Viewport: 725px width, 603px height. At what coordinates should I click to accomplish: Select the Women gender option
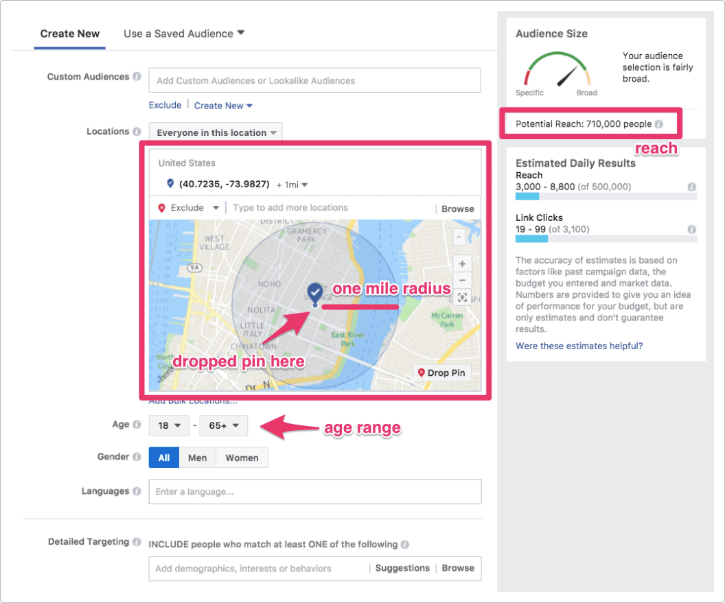pos(242,458)
